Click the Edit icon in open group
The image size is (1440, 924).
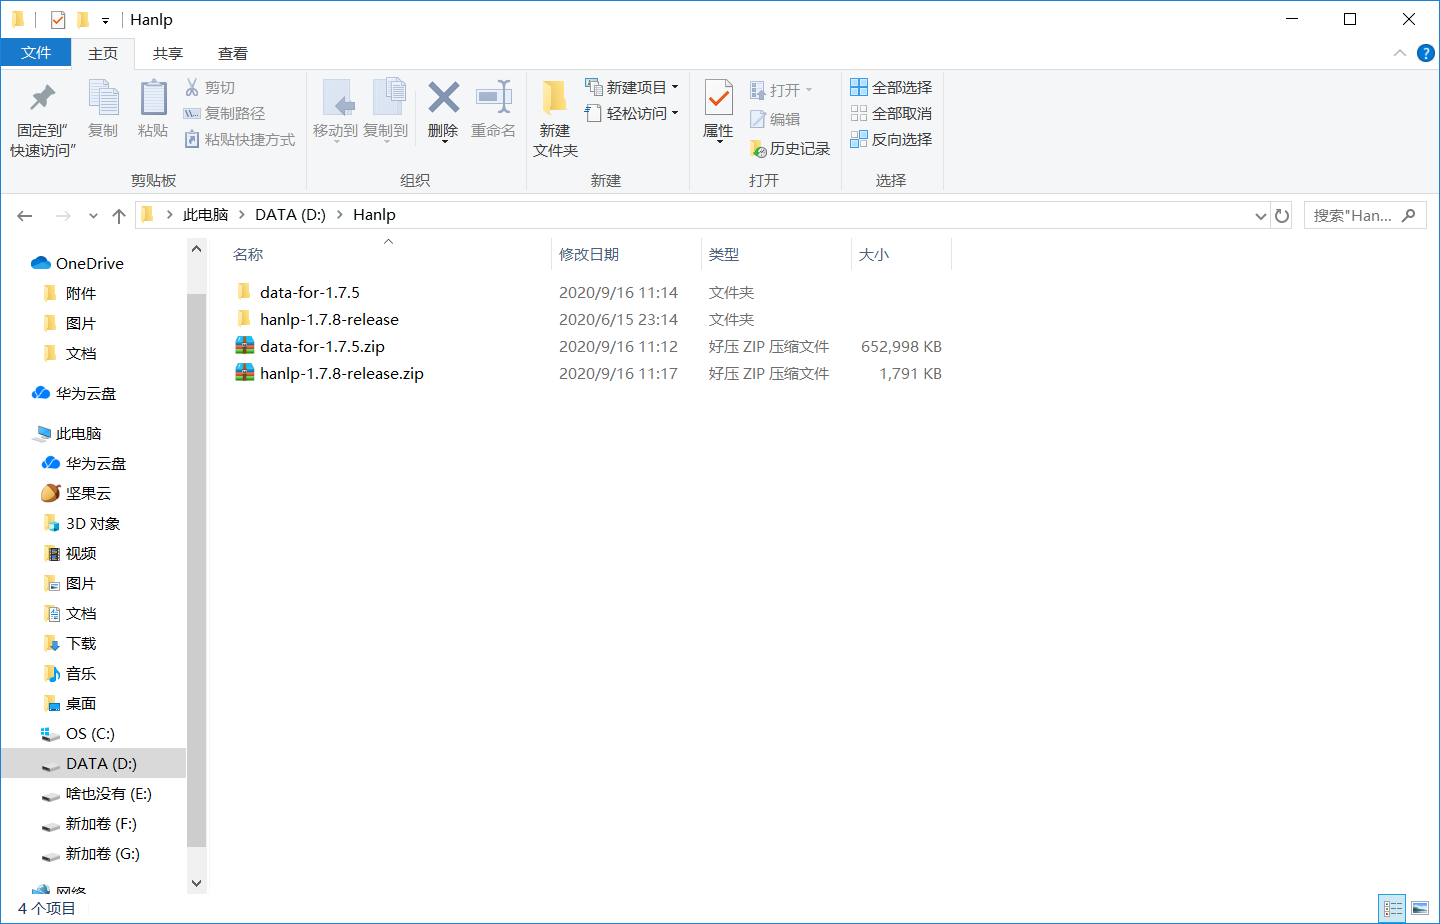tap(758, 119)
